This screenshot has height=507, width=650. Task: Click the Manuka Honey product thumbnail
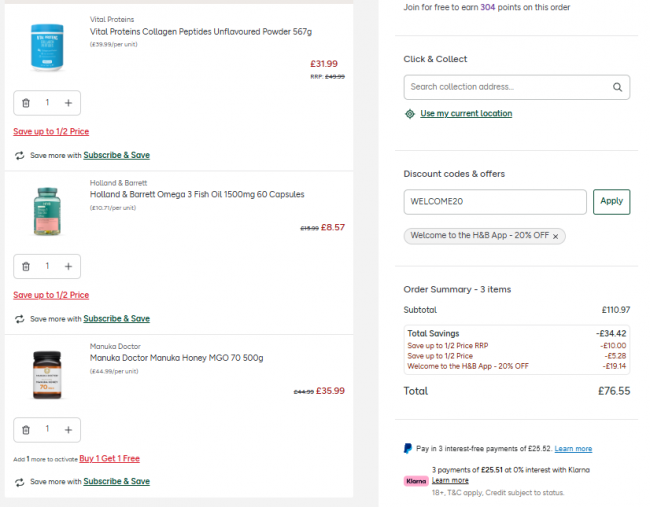(x=47, y=374)
